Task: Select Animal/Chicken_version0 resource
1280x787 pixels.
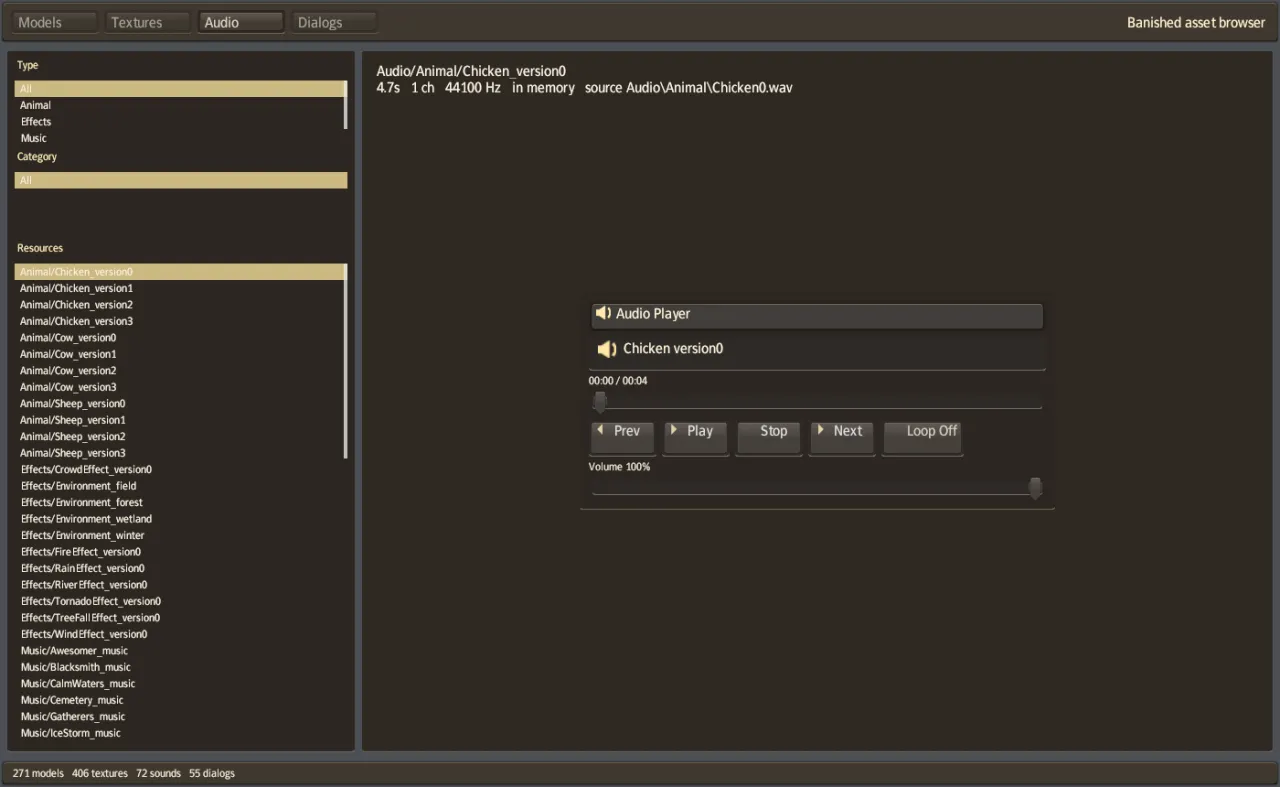Action: coord(180,272)
